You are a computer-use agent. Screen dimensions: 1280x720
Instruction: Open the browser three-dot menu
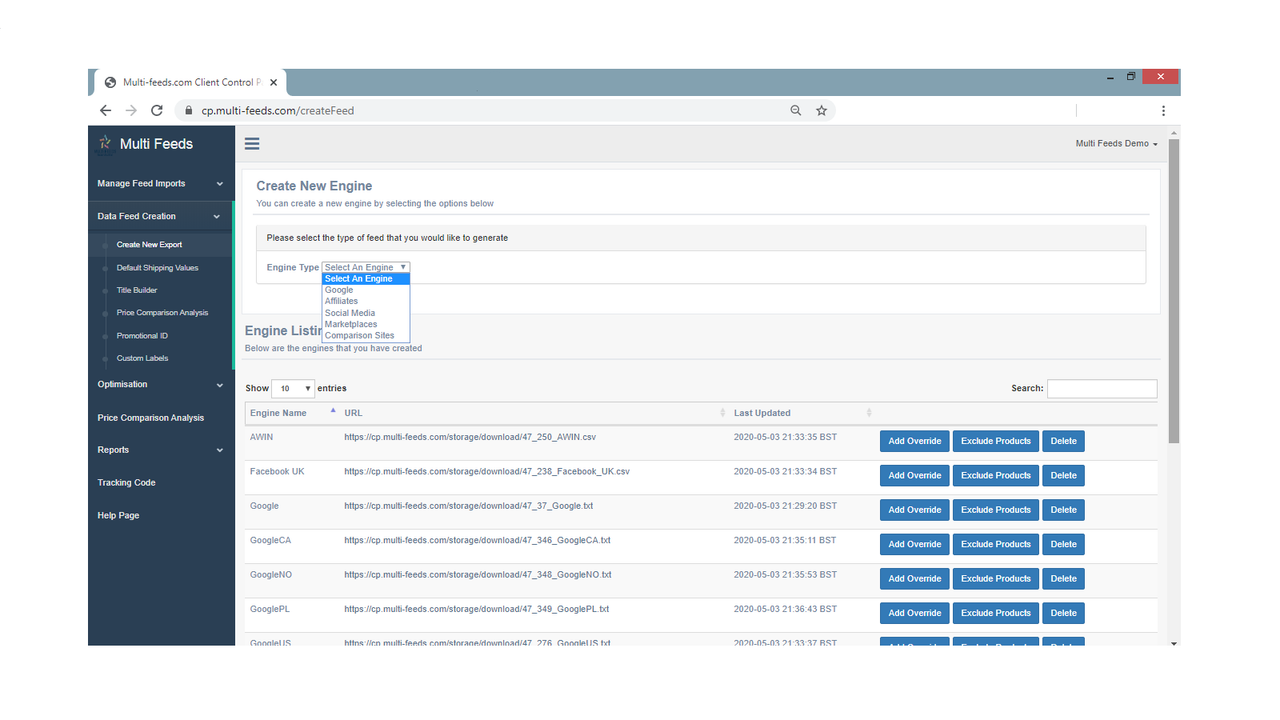(x=1163, y=110)
